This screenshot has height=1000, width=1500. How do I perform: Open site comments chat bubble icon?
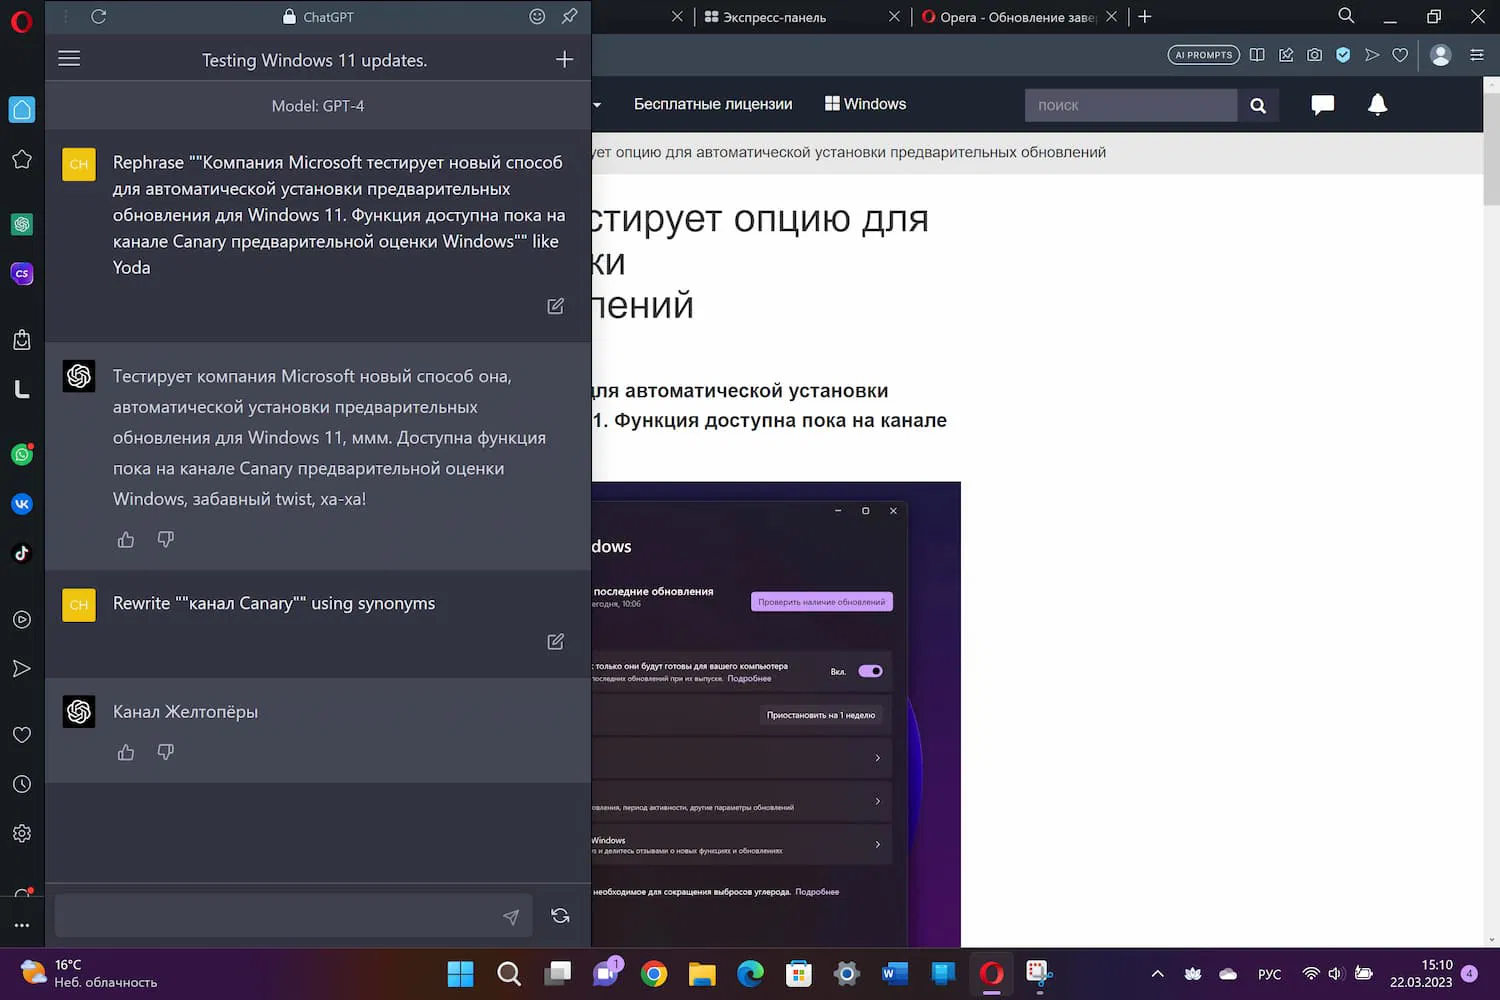(1322, 104)
